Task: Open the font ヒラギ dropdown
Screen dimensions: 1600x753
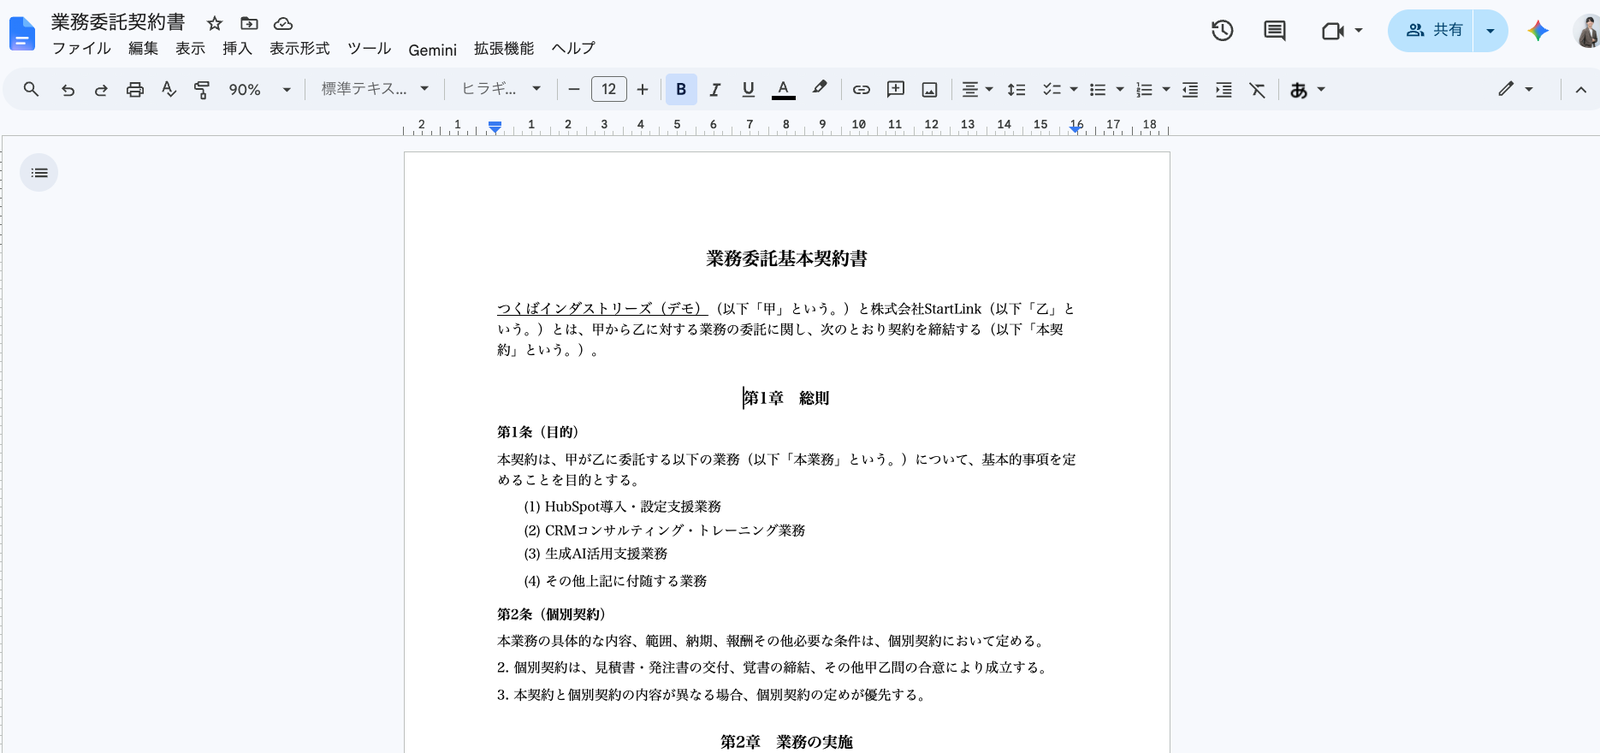Action: click(x=501, y=89)
